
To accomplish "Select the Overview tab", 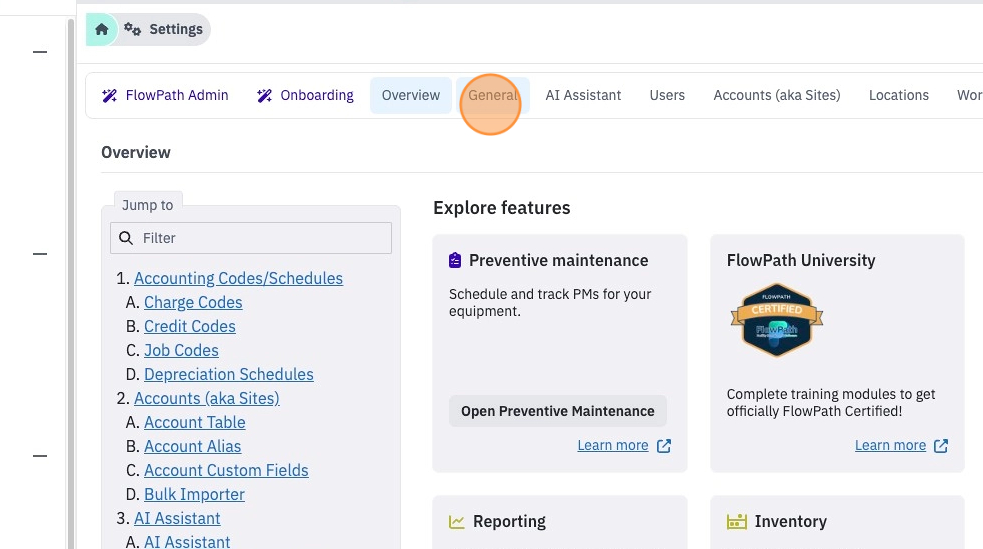I will coord(411,95).
